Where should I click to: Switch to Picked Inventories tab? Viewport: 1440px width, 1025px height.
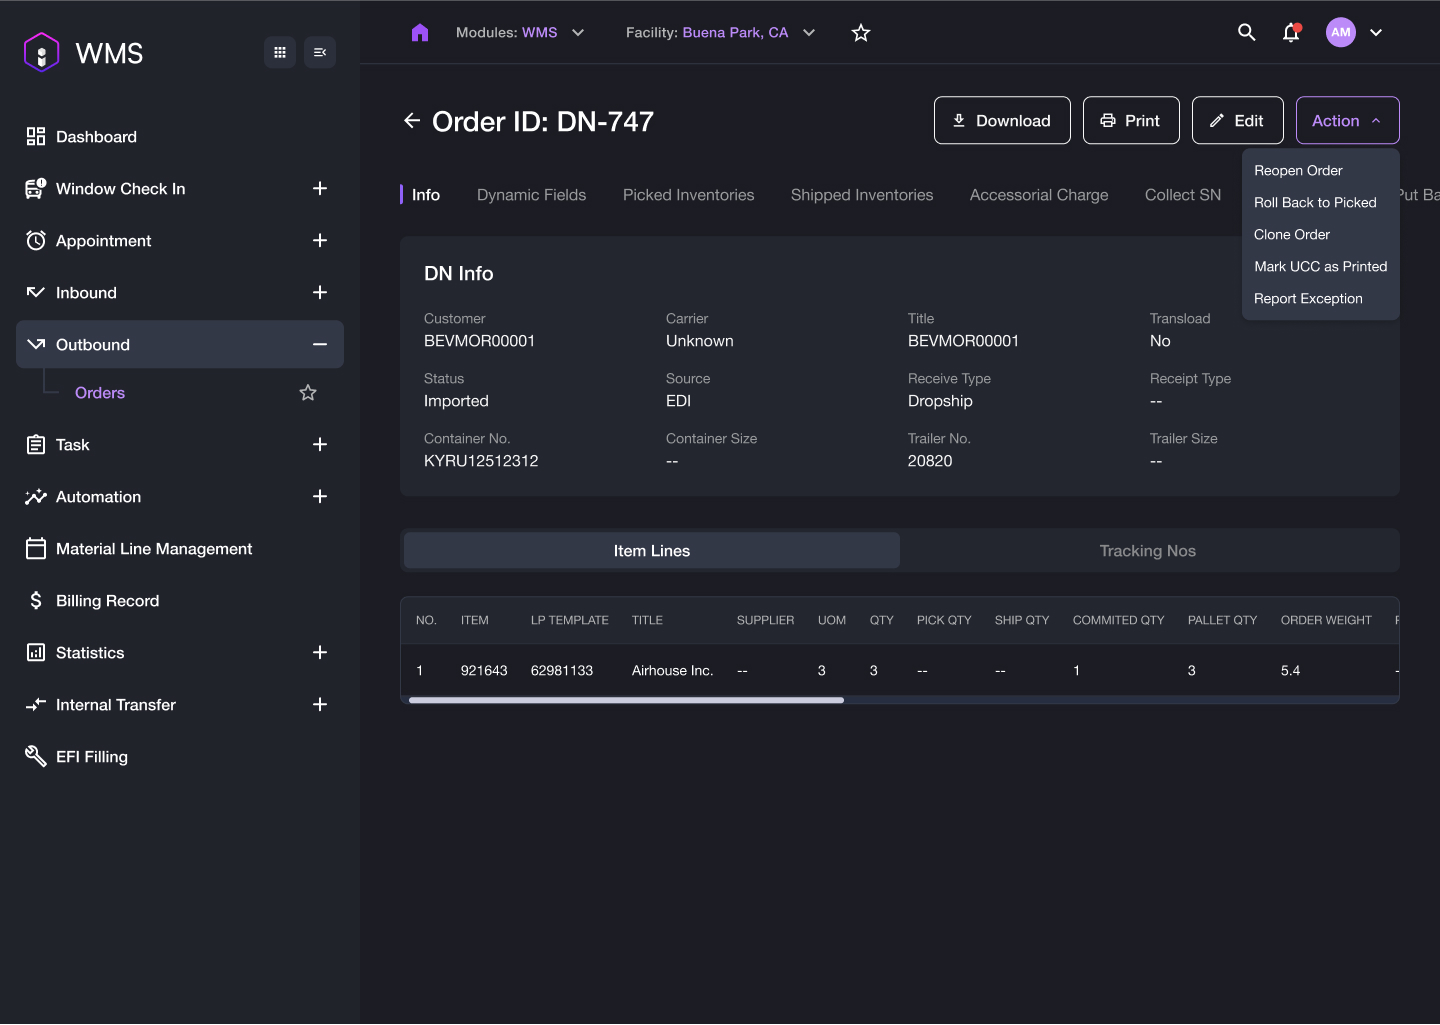pos(688,195)
